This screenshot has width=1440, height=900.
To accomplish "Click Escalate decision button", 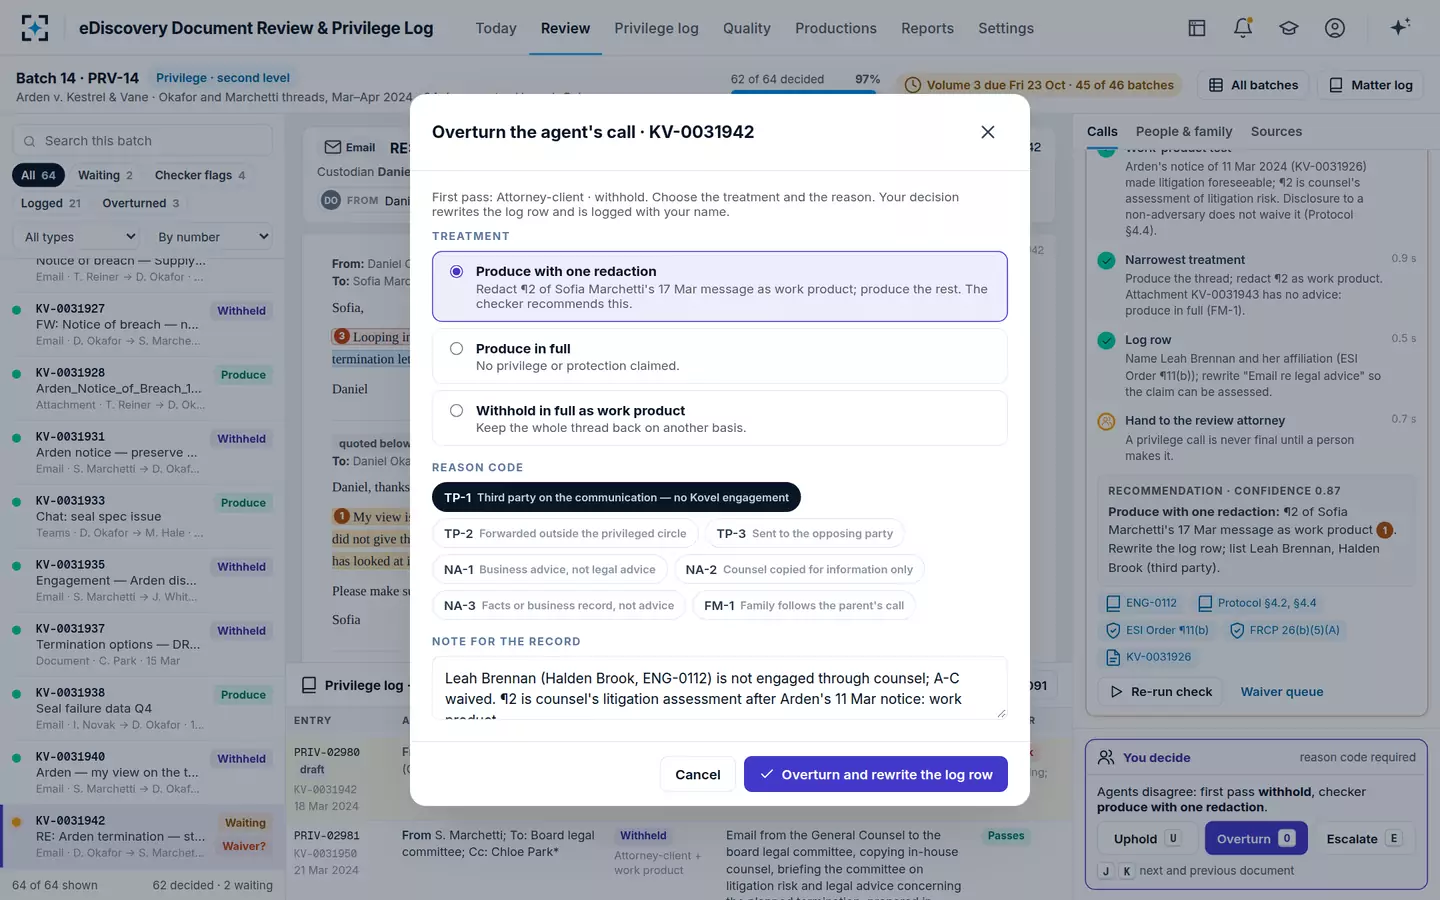I will (x=1365, y=838).
